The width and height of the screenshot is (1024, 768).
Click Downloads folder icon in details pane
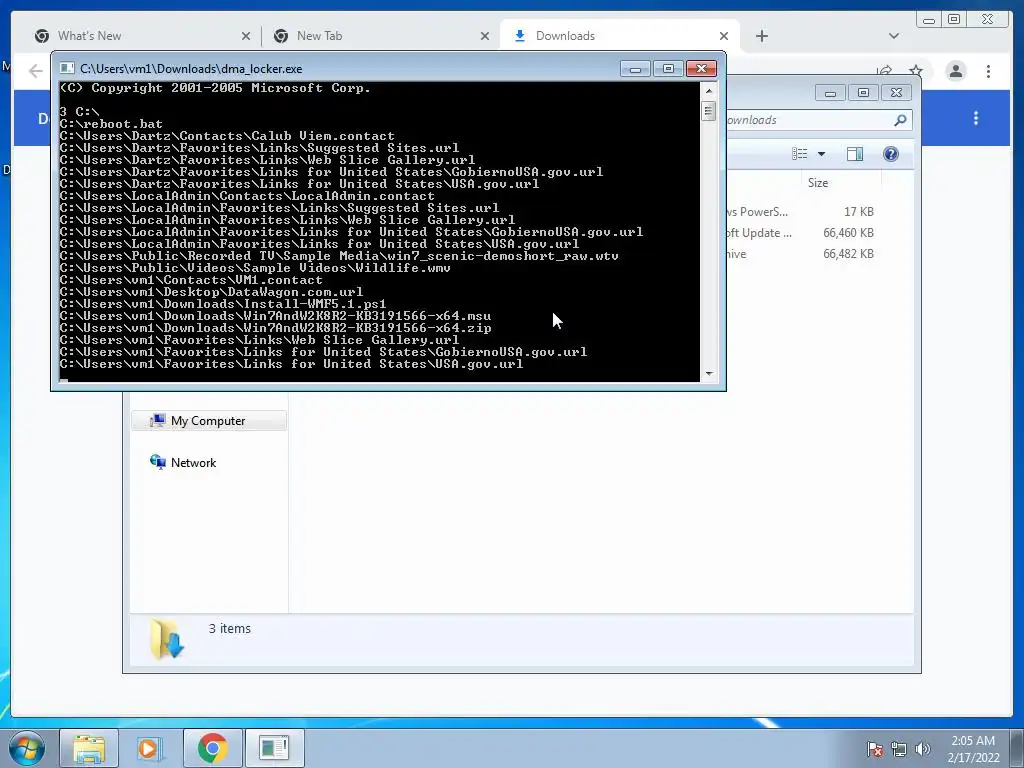(167, 640)
